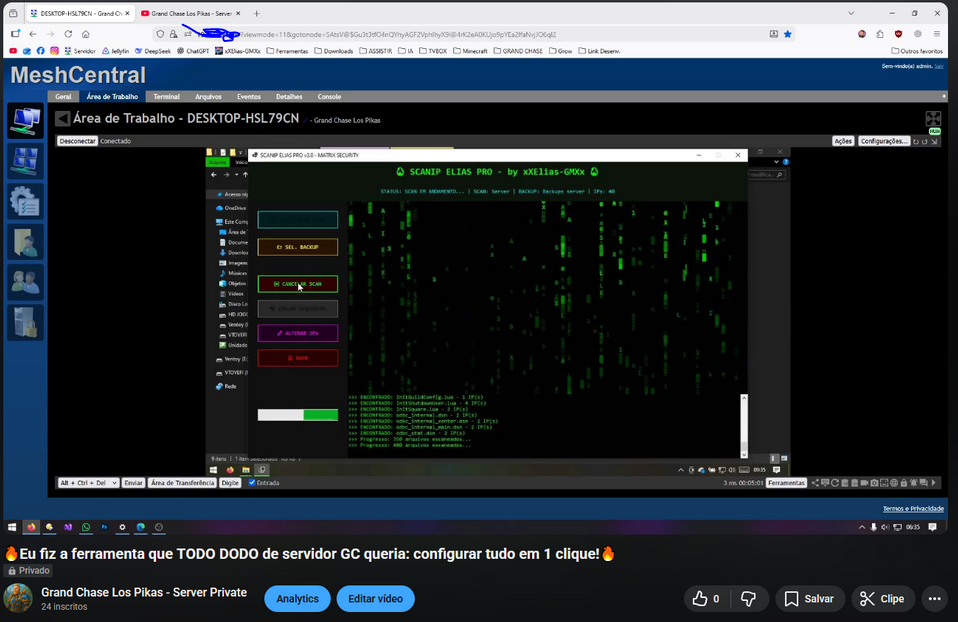Click SEL. BACKUP in ScanIP window
958x622 pixels.
[298, 247]
